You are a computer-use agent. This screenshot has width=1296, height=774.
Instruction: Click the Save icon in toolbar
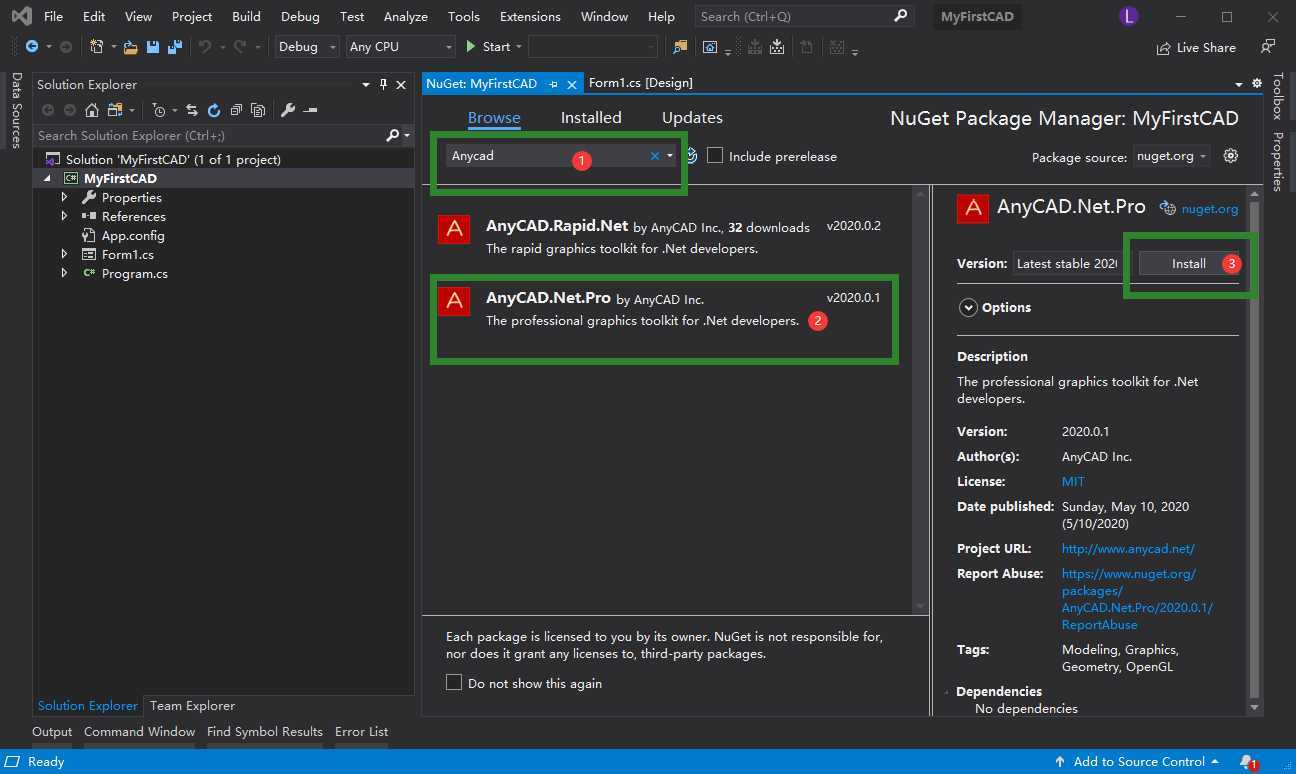153,47
